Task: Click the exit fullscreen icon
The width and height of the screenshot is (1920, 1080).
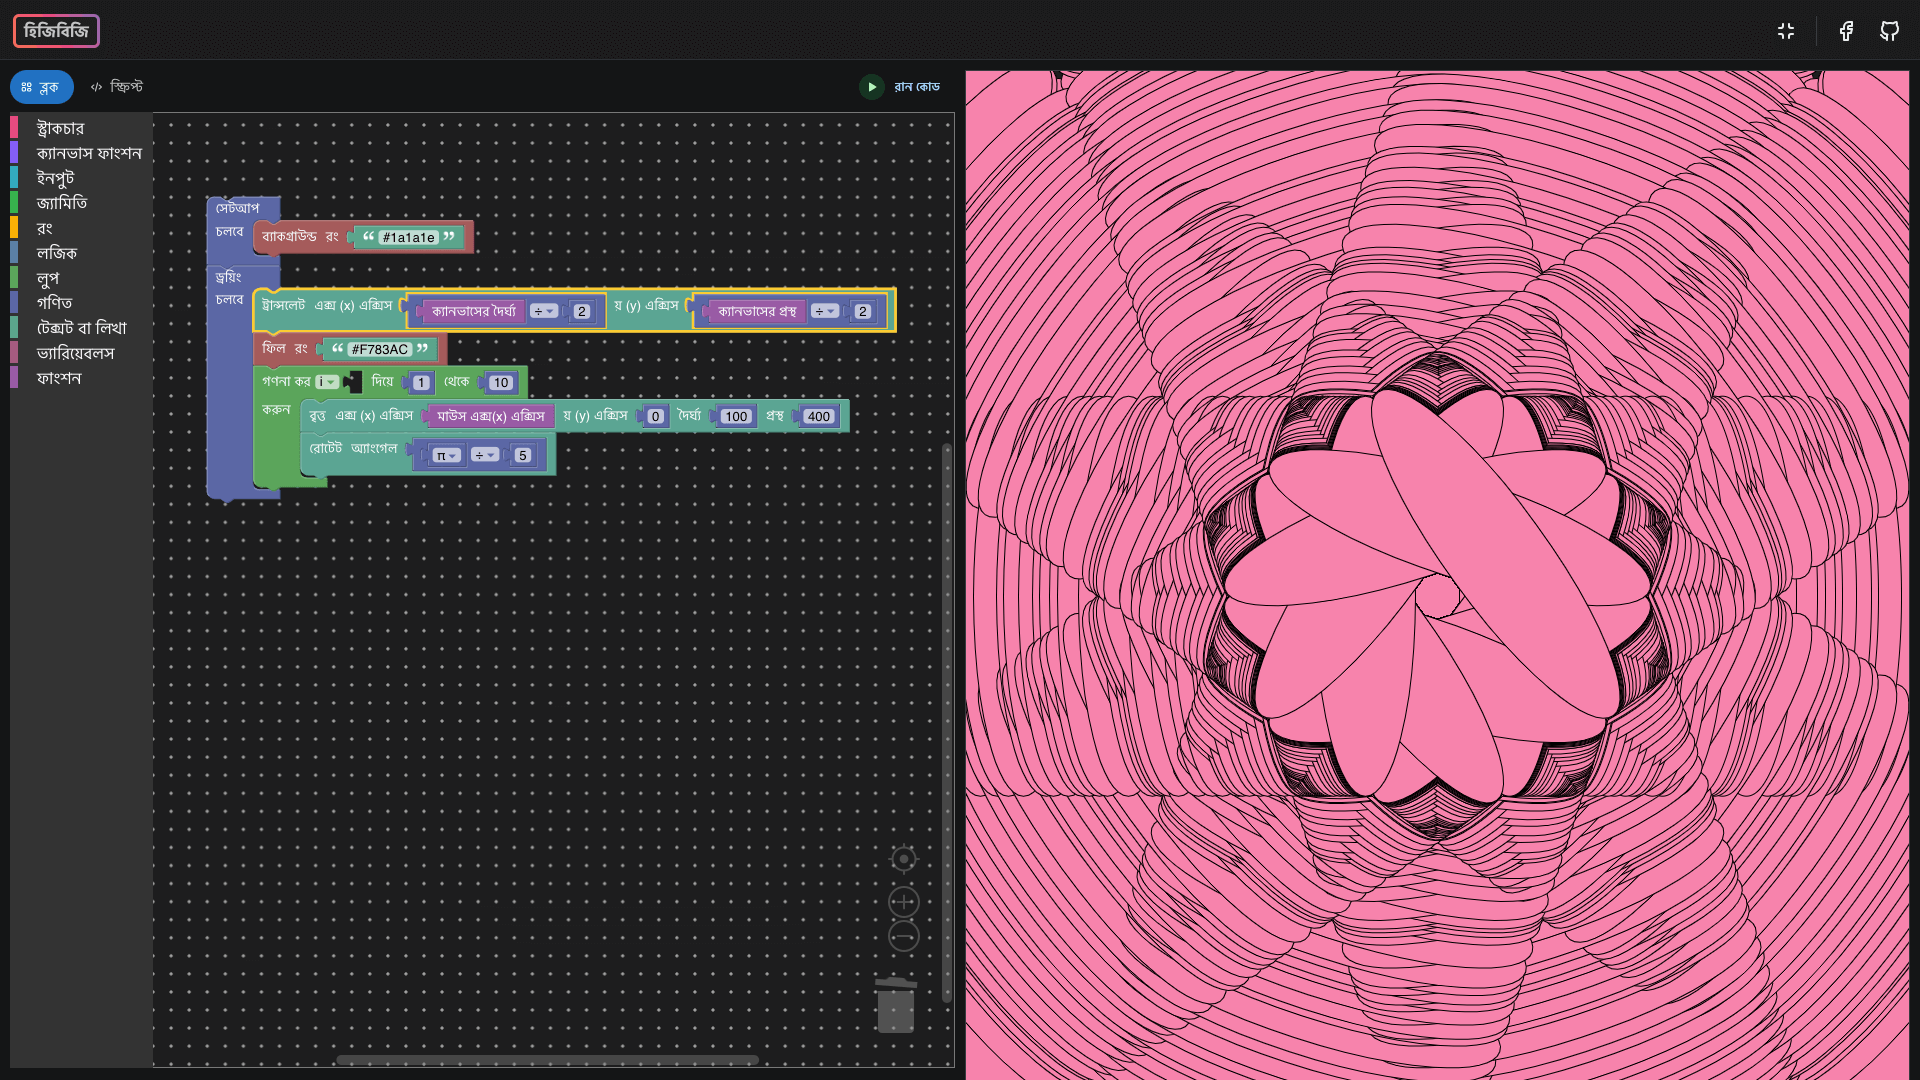Action: click(1786, 31)
